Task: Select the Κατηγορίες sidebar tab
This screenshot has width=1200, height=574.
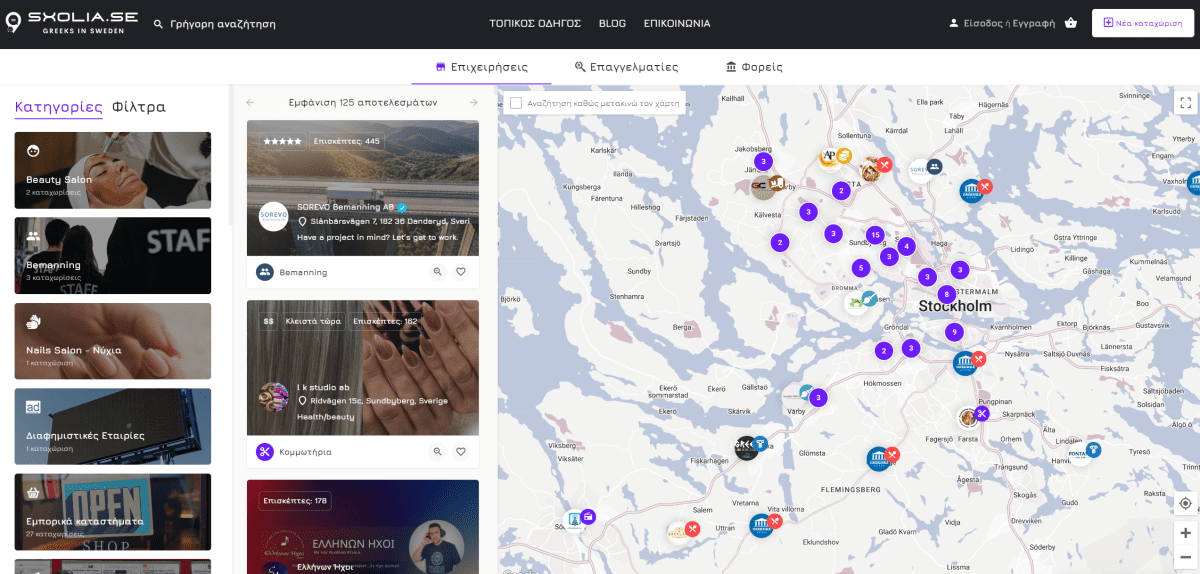Action: point(58,107)
